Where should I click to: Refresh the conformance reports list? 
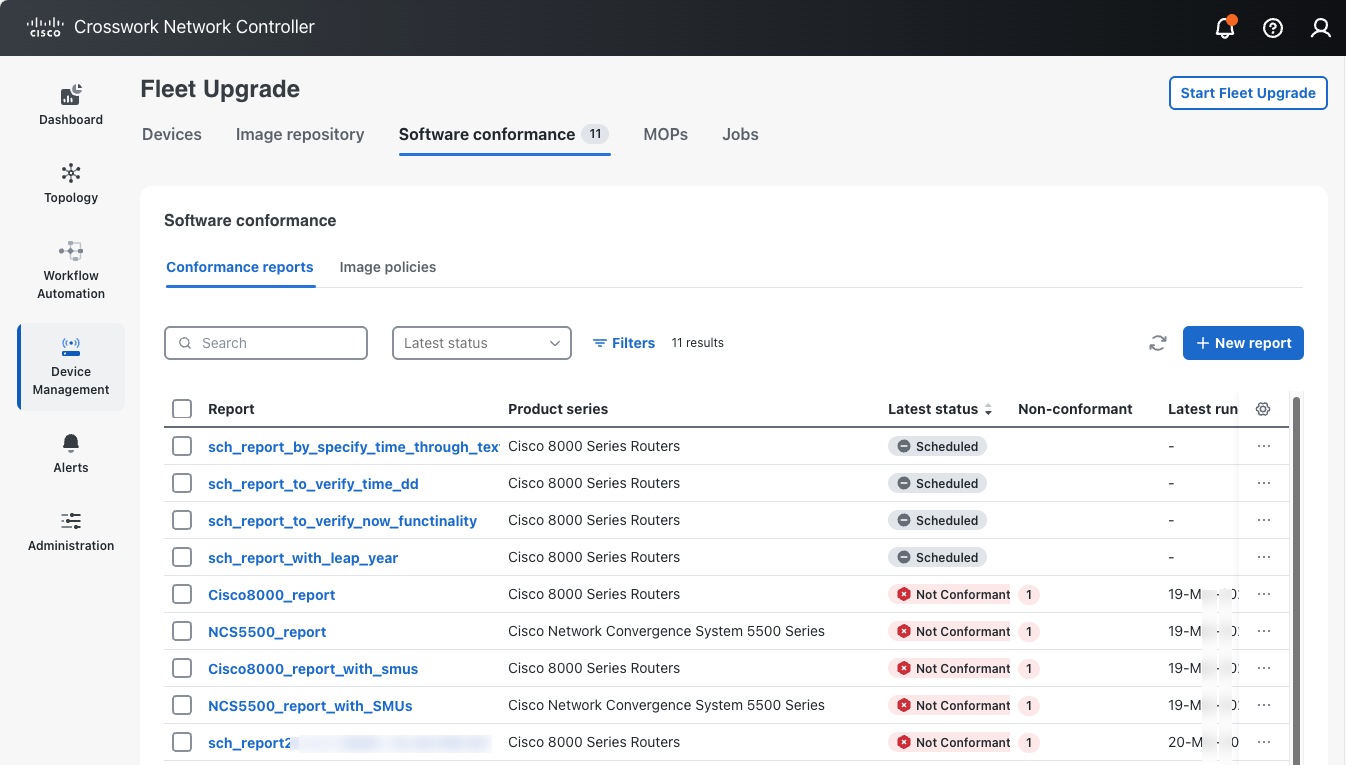(x=1157, y=342)
